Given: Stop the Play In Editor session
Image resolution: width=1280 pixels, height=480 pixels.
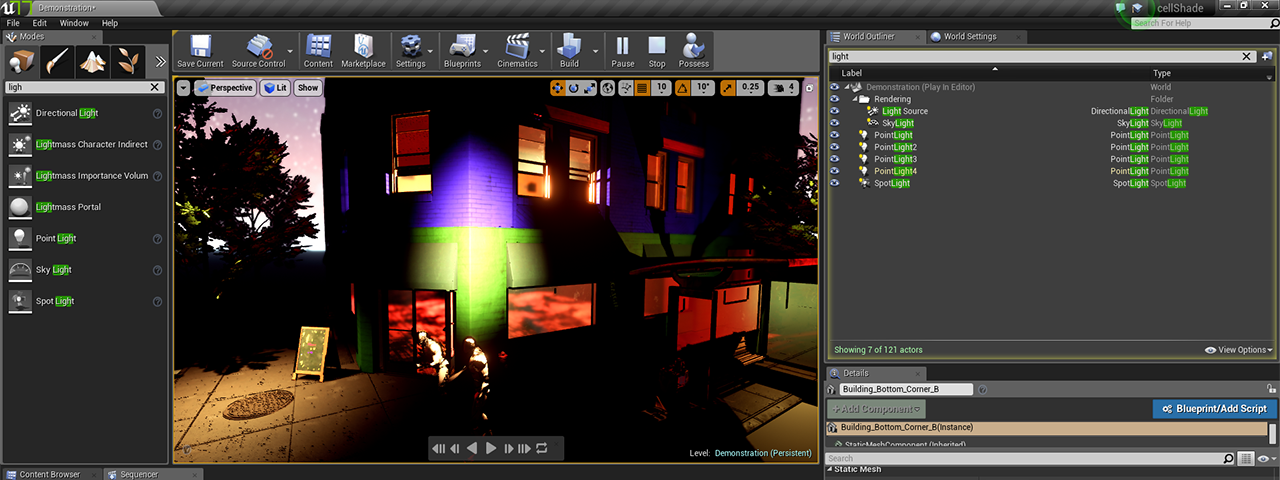Looking at the screenshot, I should (x=657, y=50).
